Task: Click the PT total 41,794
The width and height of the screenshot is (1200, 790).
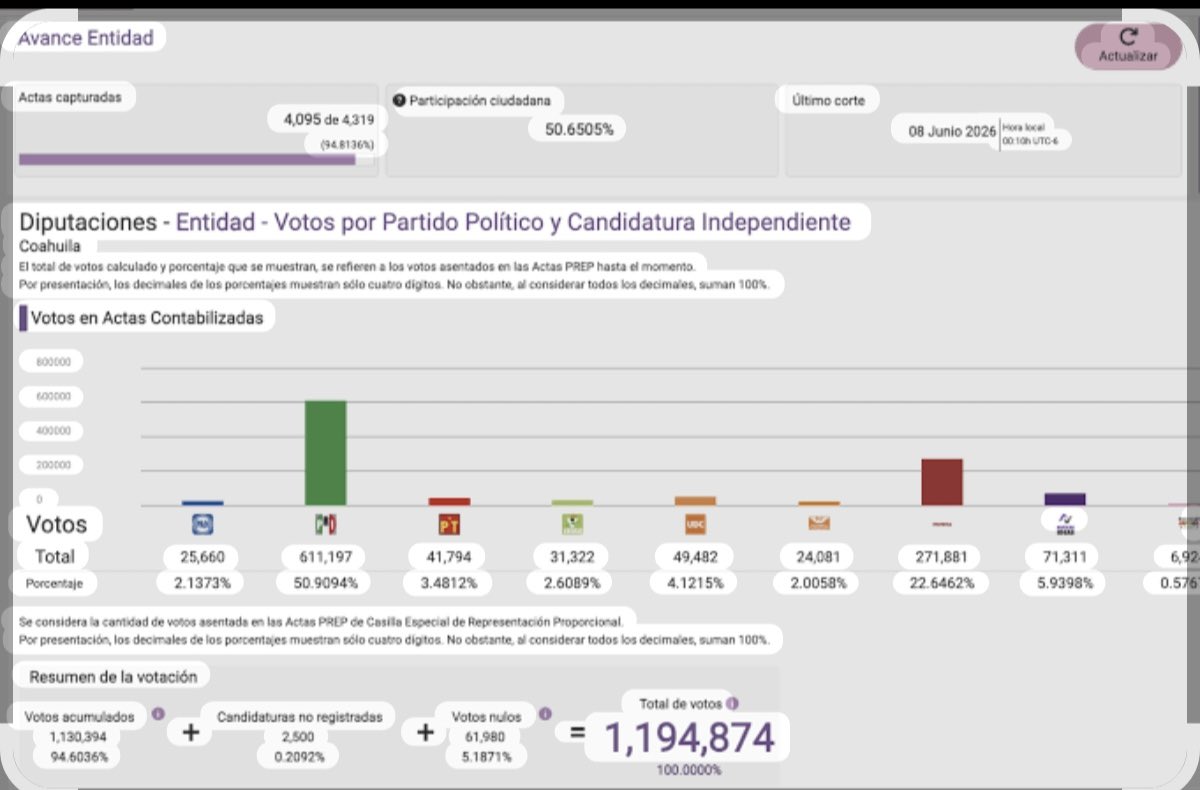Action: pyautogui.click(x=448, y=556)
